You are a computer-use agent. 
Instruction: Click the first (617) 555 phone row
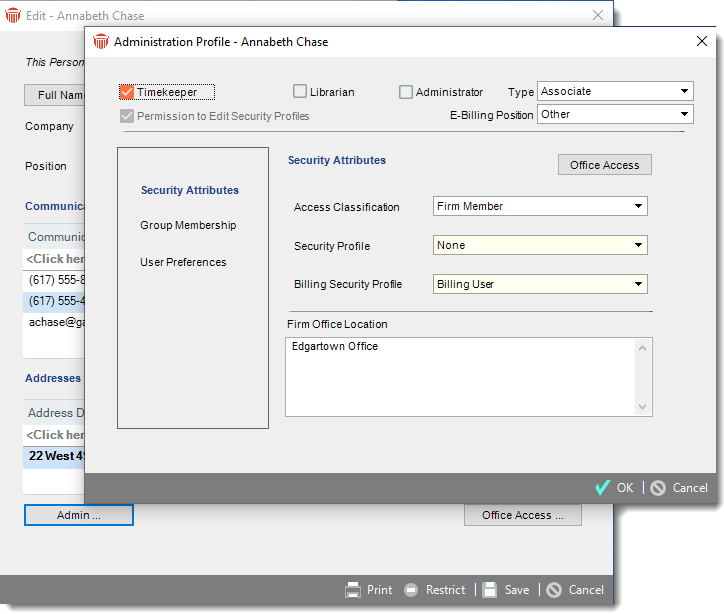[x=54, y=280]
